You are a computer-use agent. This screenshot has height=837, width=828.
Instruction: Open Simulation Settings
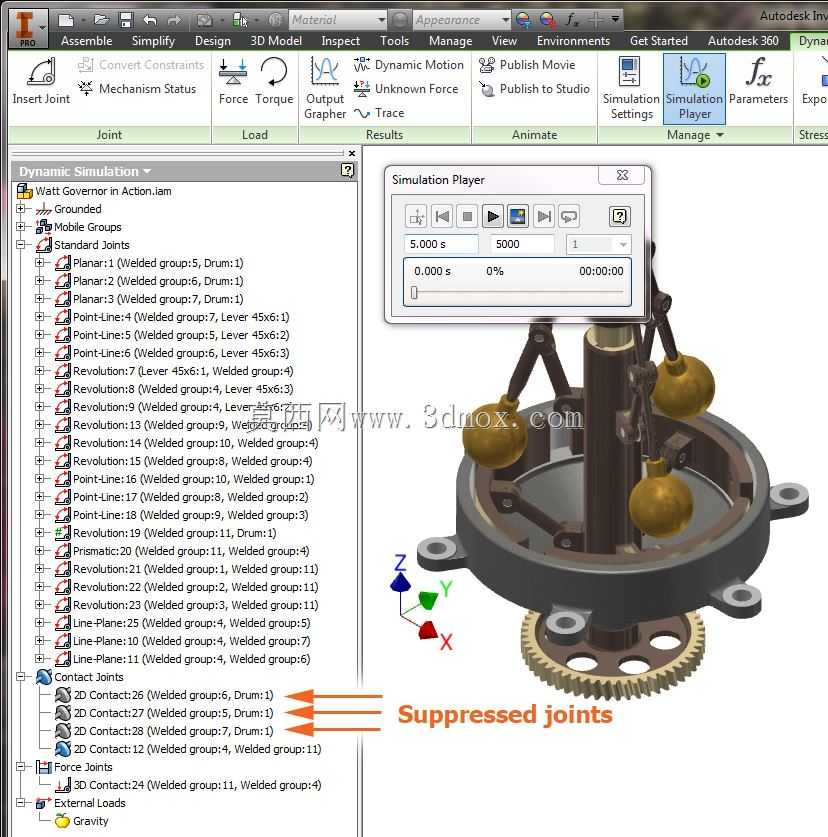[631, 89]
